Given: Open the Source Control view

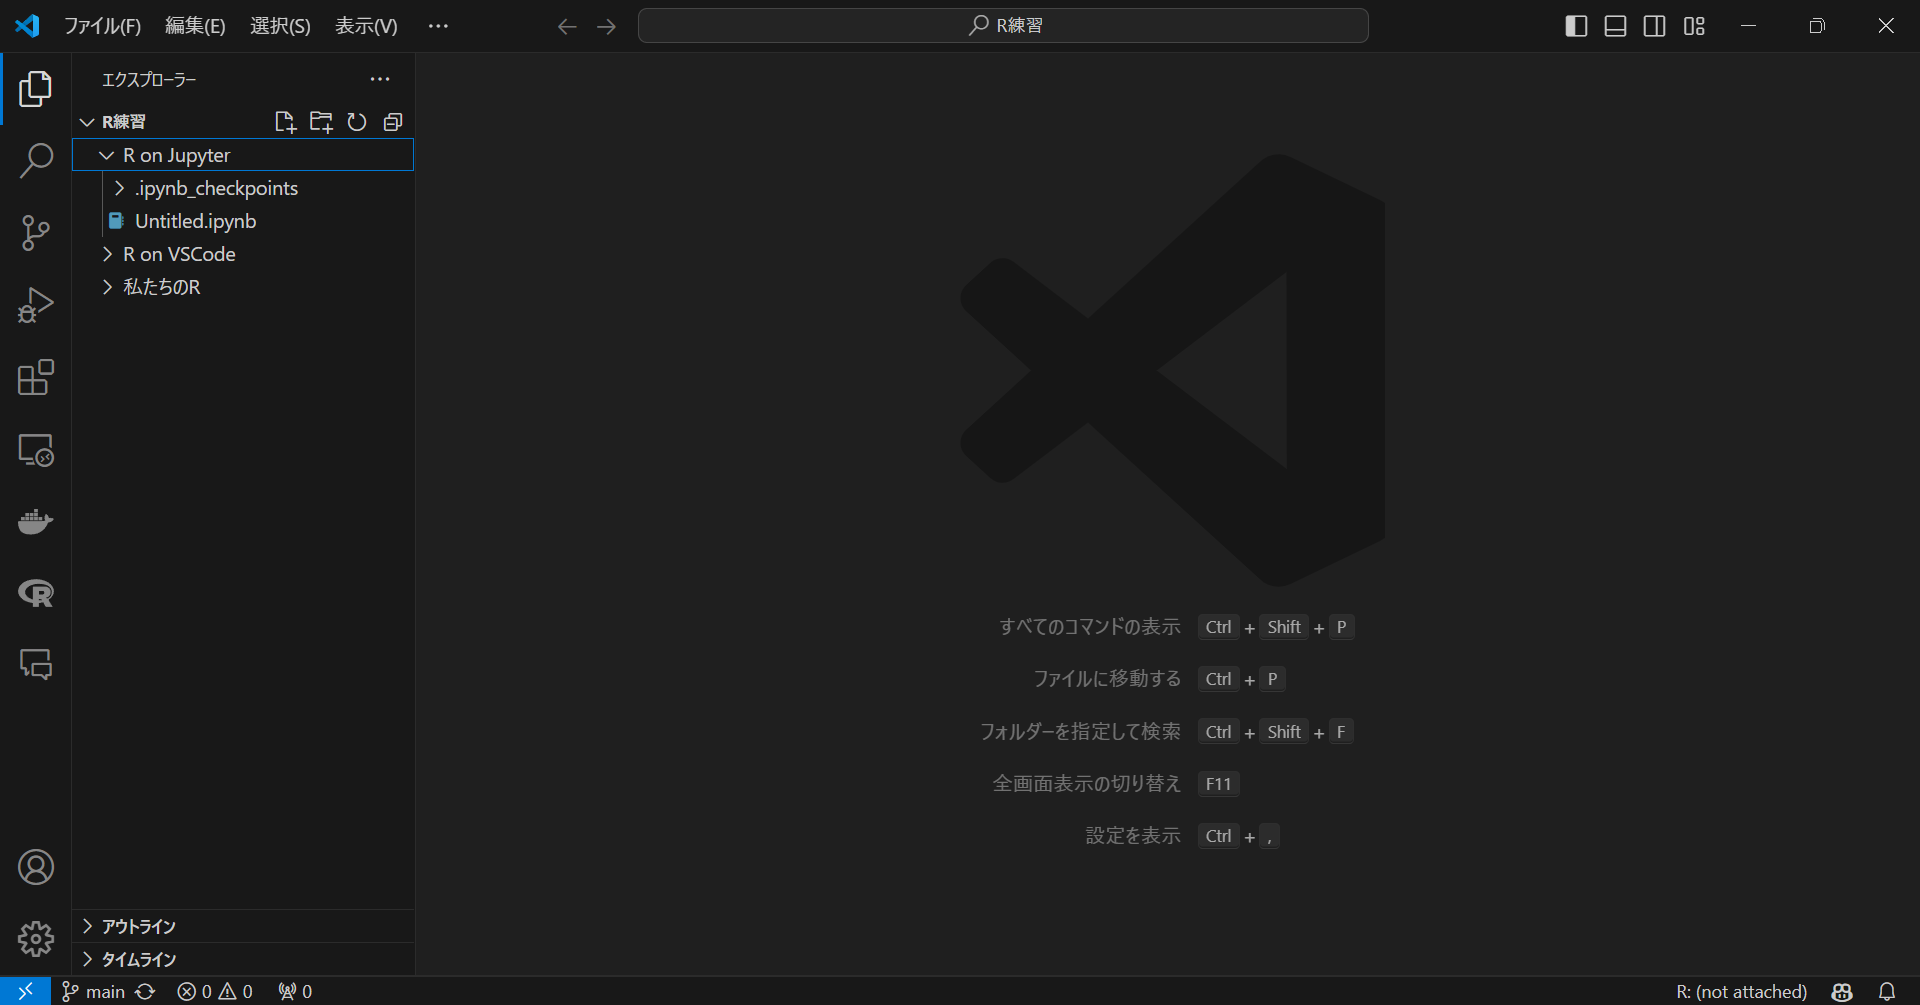Looking at the screenshot, I should pyautogui.click(x=36, y=233).
